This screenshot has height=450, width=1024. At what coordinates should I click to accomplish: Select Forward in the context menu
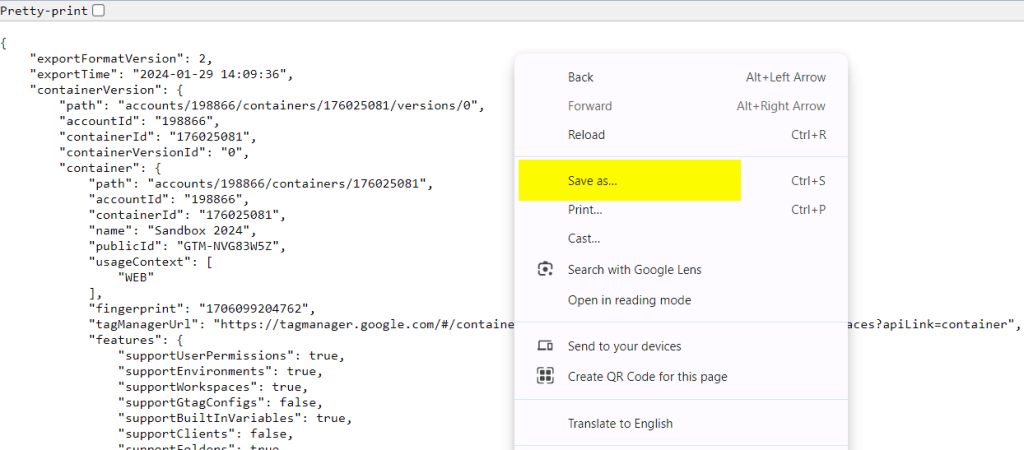point(590,106)
